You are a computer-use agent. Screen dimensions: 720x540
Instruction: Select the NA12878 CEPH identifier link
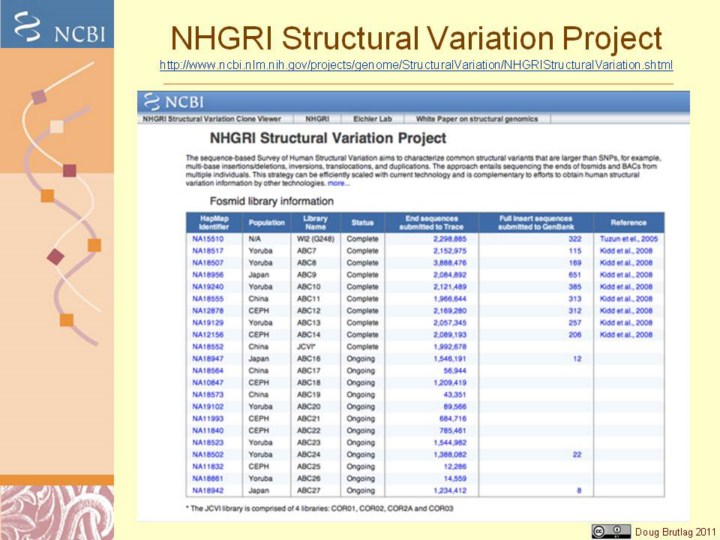(x=208, y=311)
